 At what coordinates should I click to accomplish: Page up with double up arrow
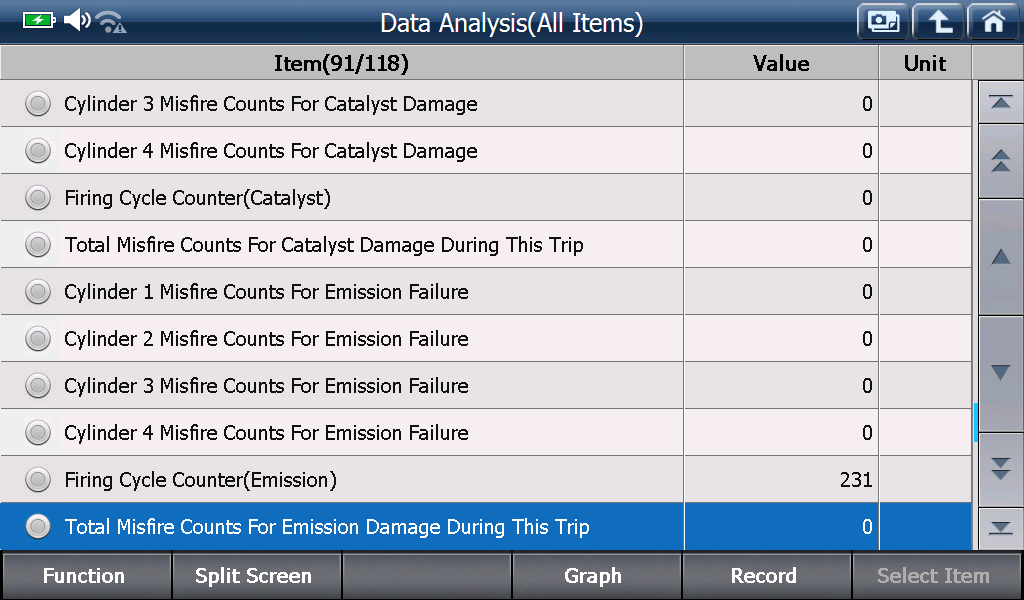point(1000,161)
